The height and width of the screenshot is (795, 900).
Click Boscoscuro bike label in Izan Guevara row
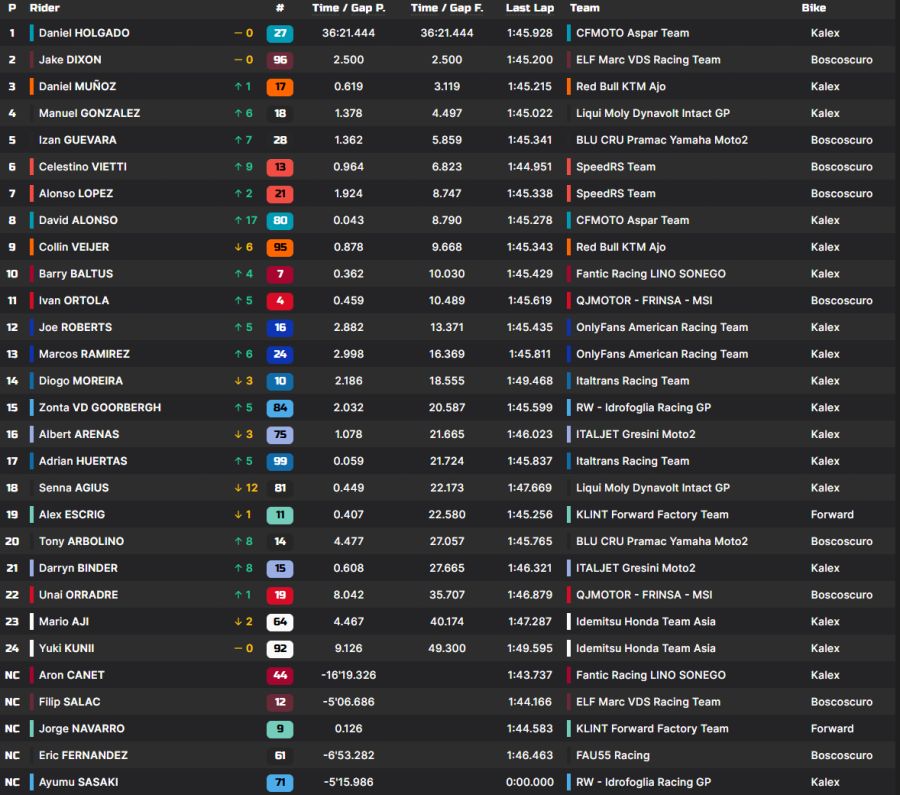point(841,140)
